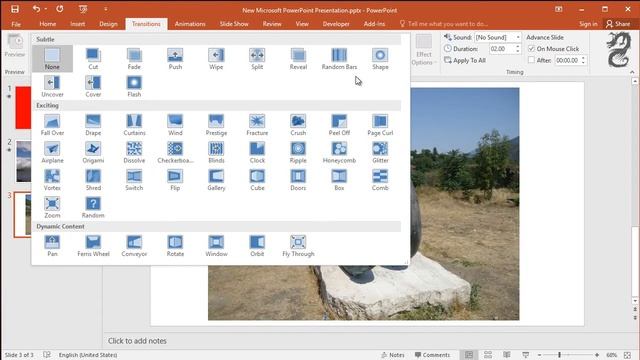The height and width of the screenshot is (360, 640).
Task: Select the Prestige transition
Action: pyautogui.click(x=216, y=125)
